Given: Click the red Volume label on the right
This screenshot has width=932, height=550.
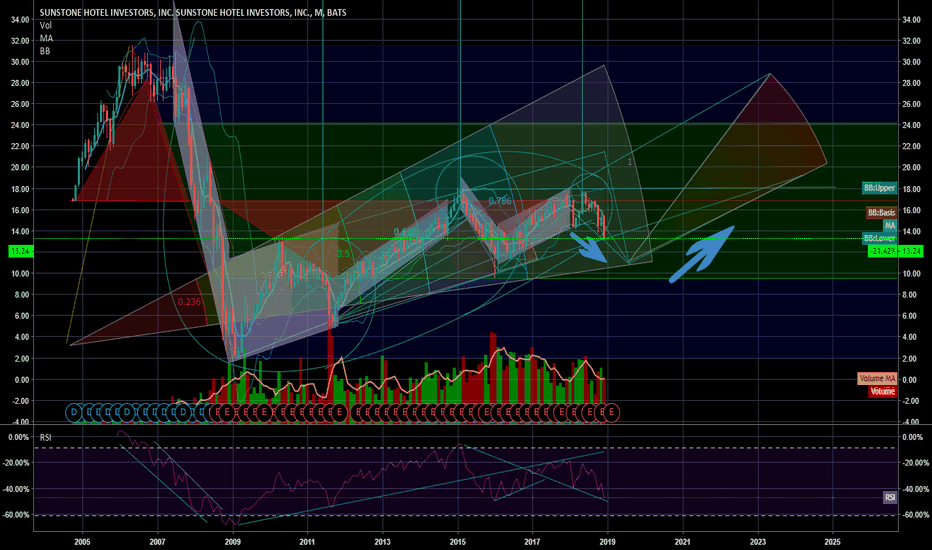Looking at the screenshot, I should [x=882, y=391].
